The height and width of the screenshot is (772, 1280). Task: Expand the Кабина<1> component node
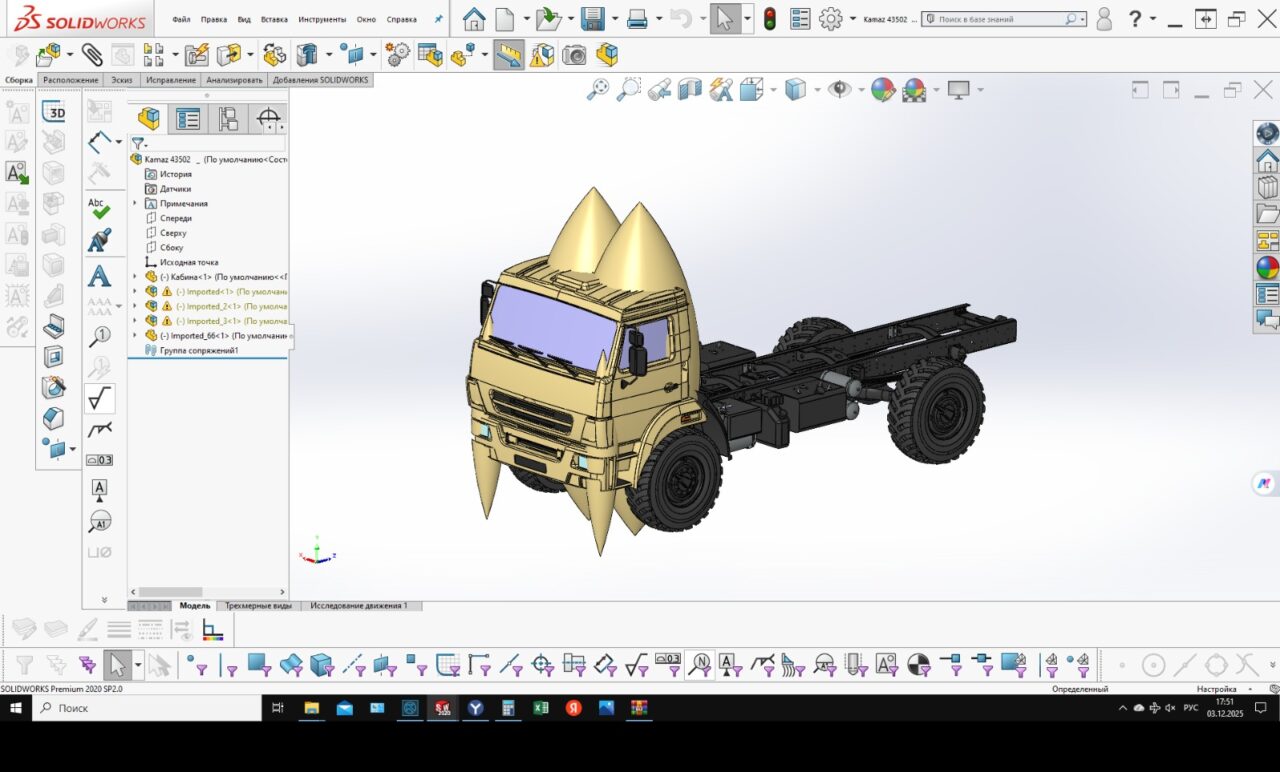(135, 277)
